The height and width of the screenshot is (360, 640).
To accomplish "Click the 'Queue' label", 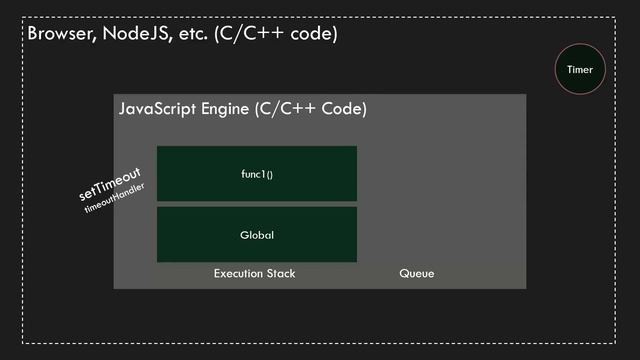I will [417, 273].
